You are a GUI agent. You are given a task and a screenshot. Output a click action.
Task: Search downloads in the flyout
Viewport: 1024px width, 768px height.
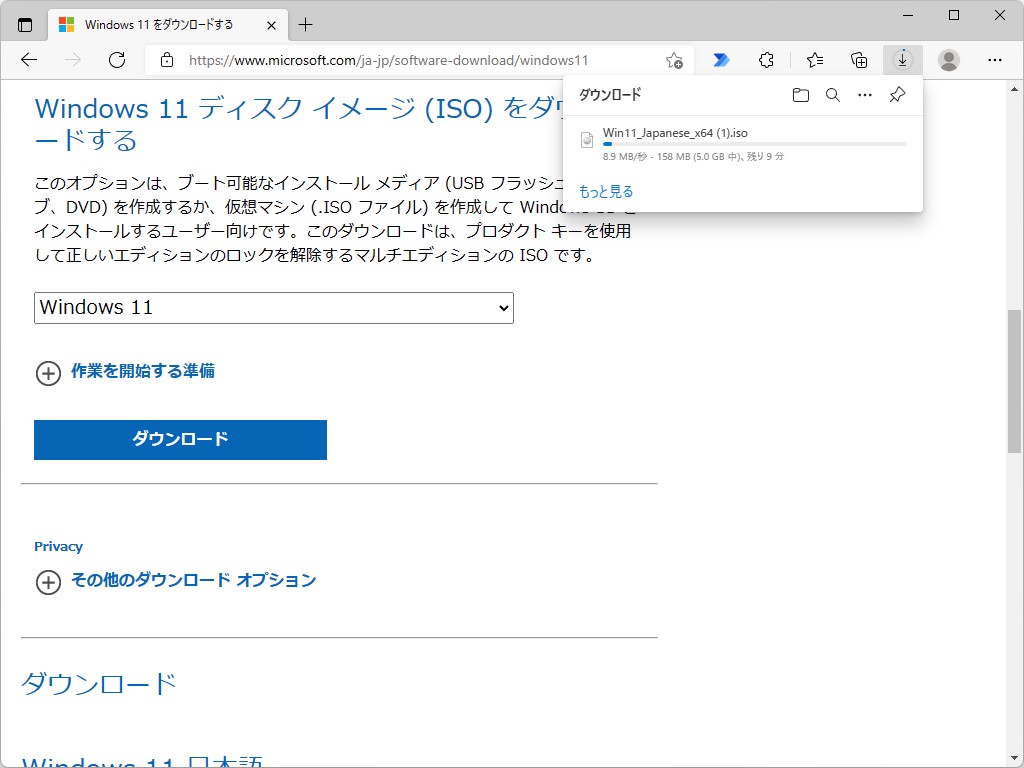[833, 94]
